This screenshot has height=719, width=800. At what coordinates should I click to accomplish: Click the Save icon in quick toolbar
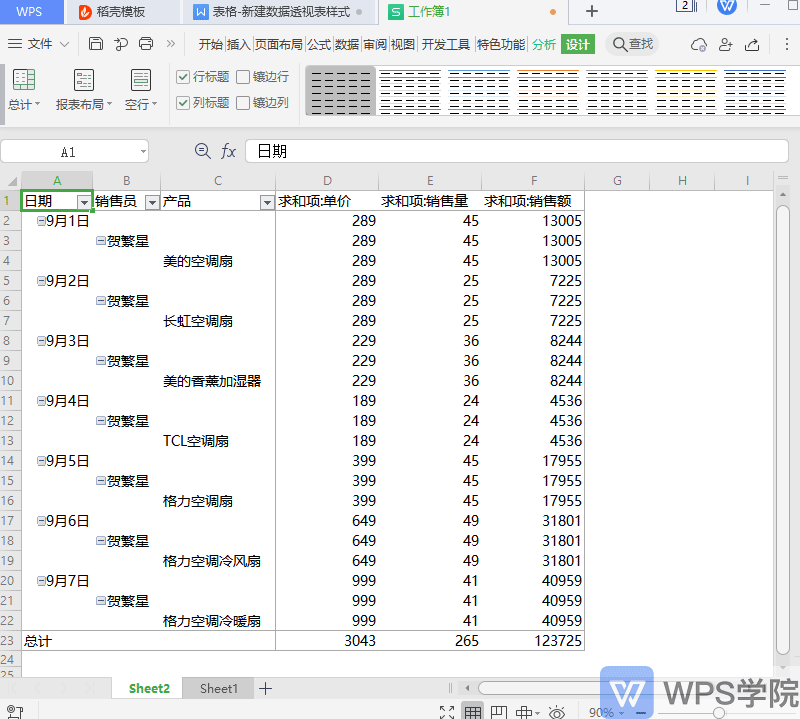(95, 44)
